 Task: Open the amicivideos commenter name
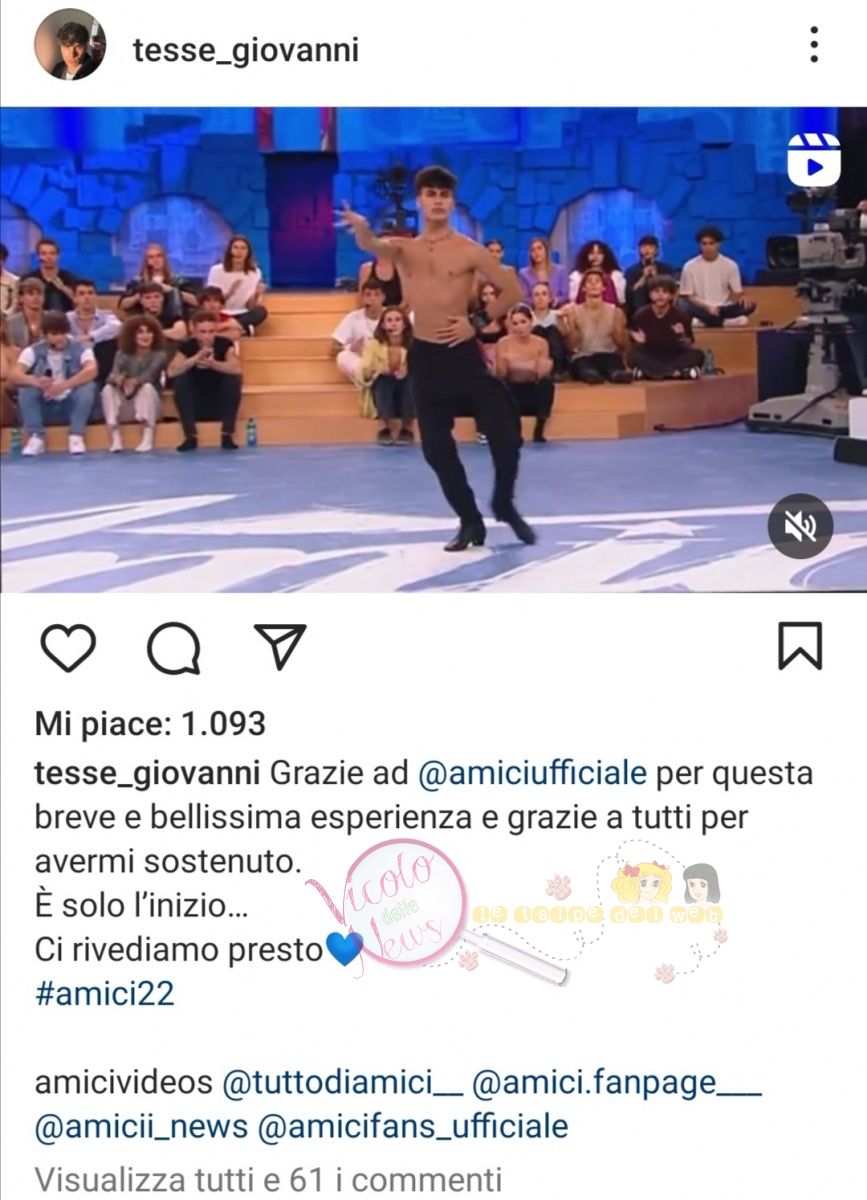pos(123,1082)
